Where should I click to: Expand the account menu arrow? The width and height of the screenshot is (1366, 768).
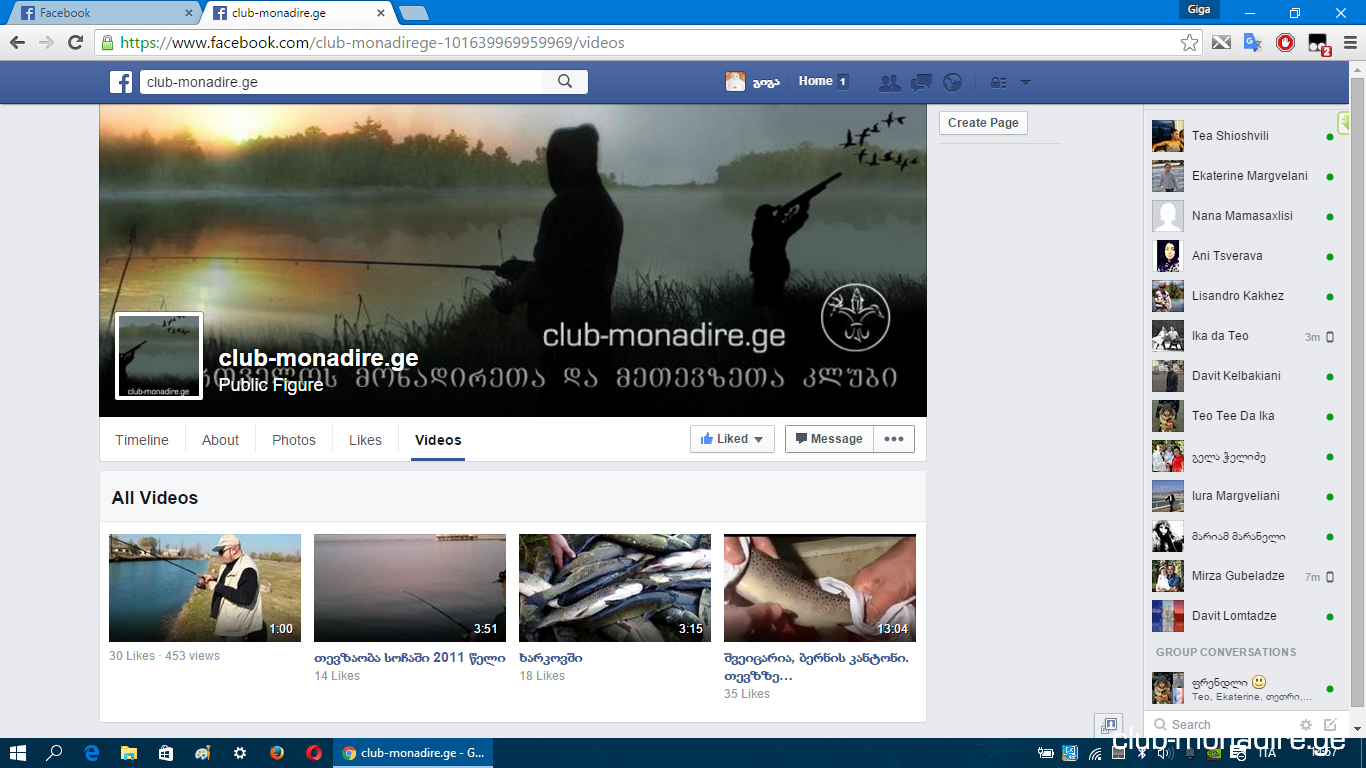pyautogui.click(x=1024, y=83)
